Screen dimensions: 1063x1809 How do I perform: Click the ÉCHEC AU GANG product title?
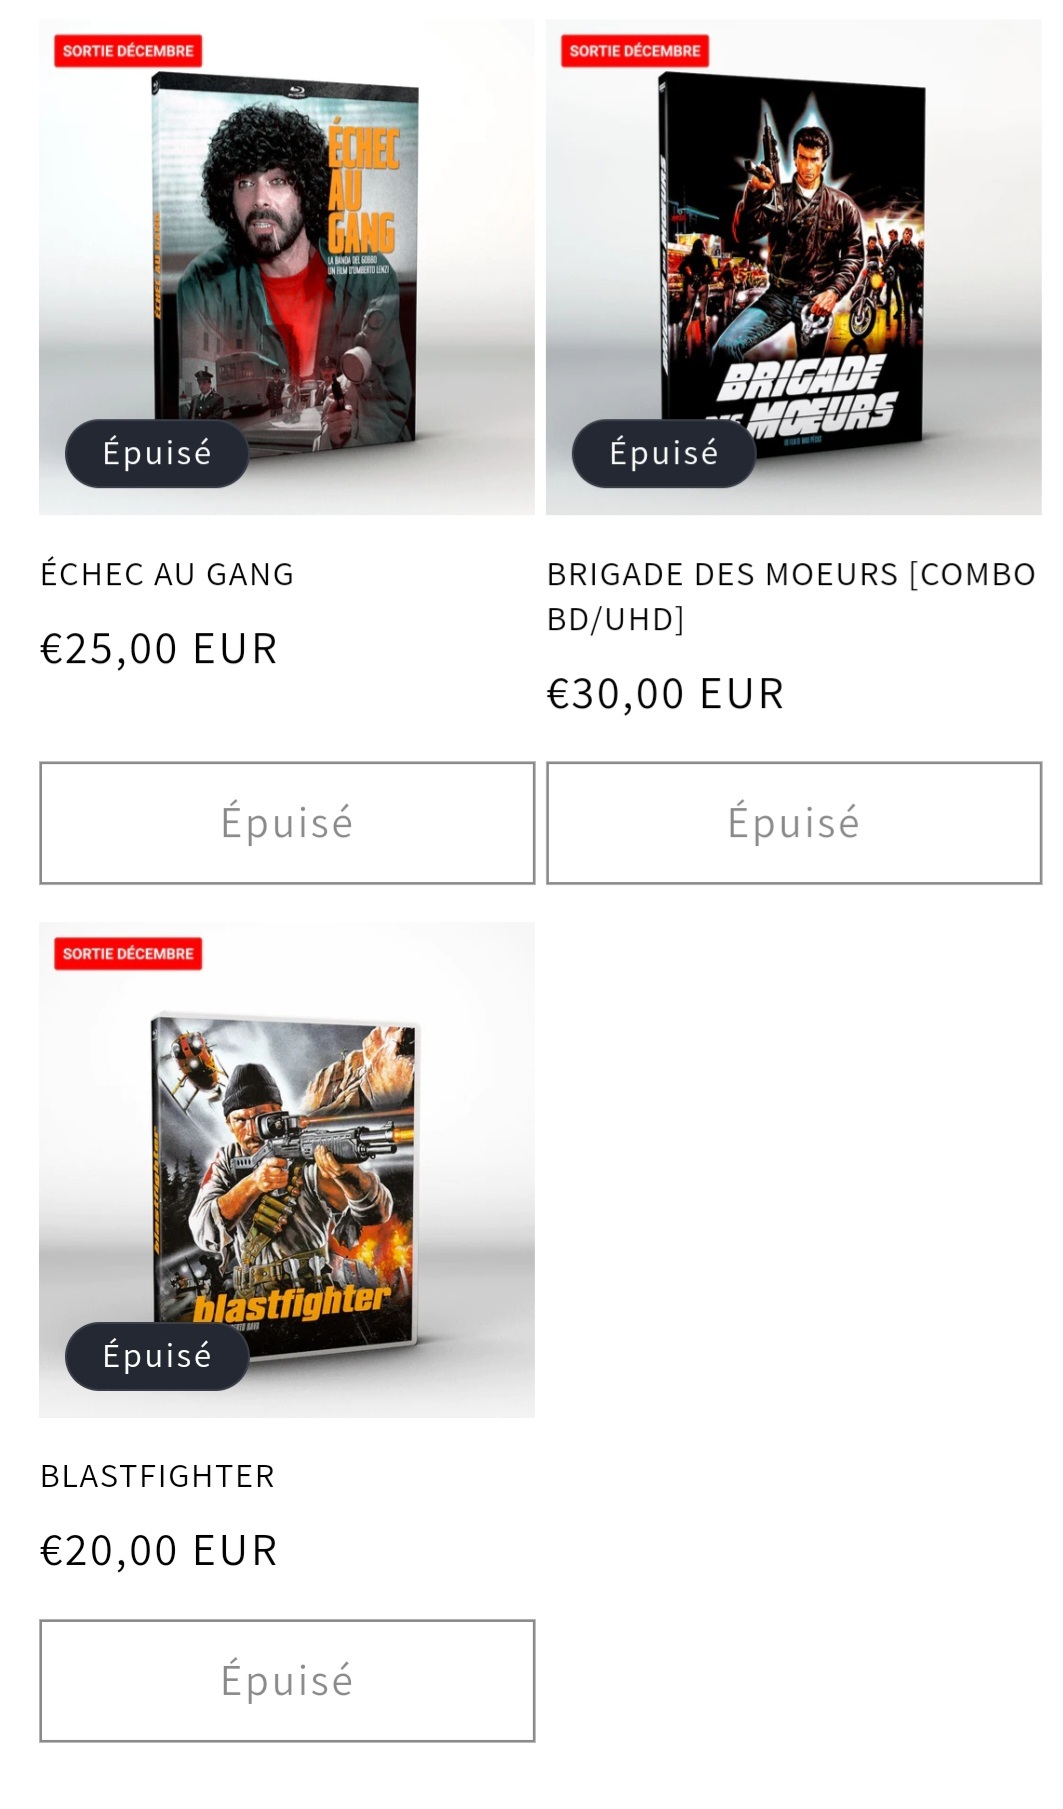167,574
